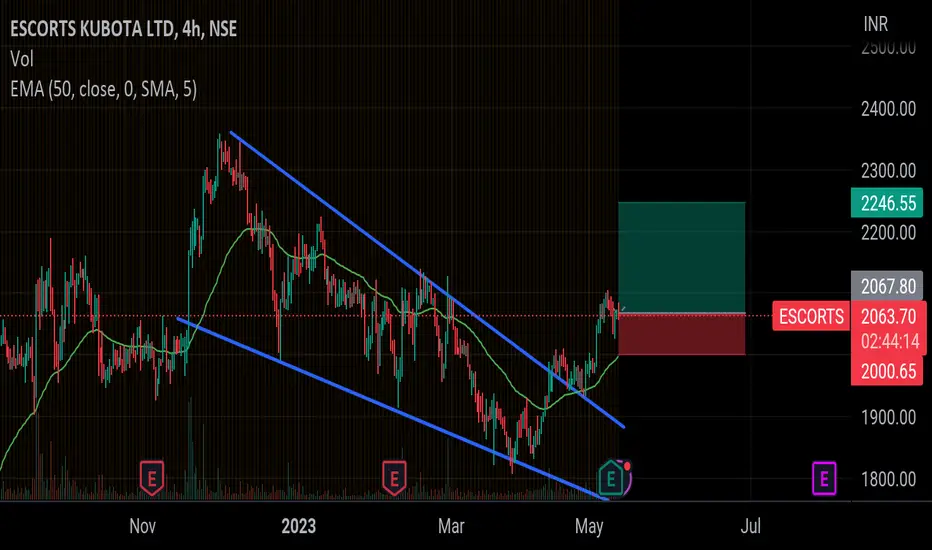The image size is (932, 550).
Task: Click the 2246.55 target price label
Action: point(887,203)
